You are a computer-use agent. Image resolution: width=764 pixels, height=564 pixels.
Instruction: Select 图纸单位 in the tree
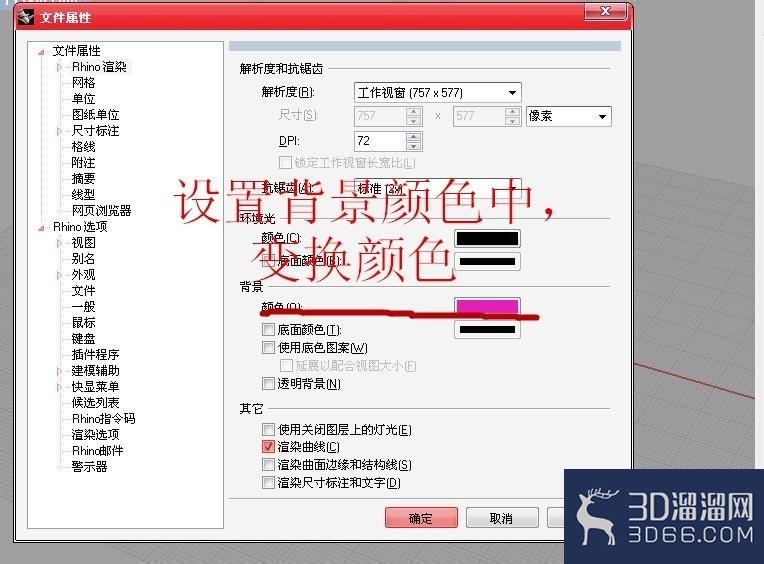click(x=96, y=115)
